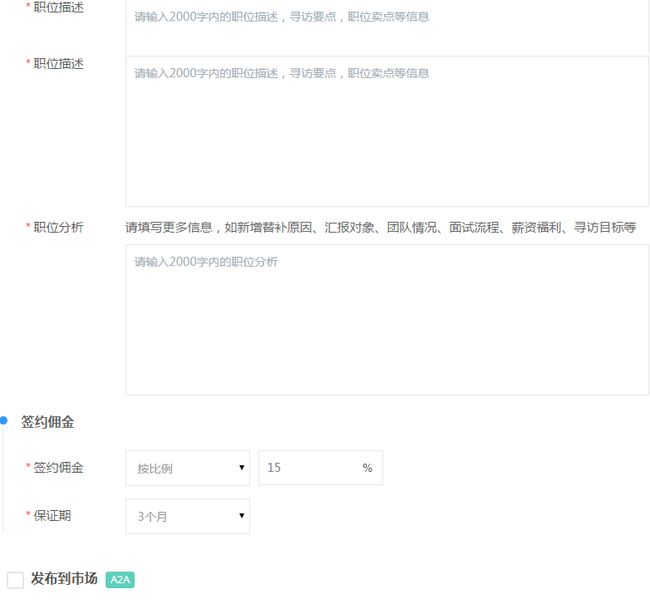
Task: Click the hint text starting 请填写更多信息
Action: click(x=381, y=227)
